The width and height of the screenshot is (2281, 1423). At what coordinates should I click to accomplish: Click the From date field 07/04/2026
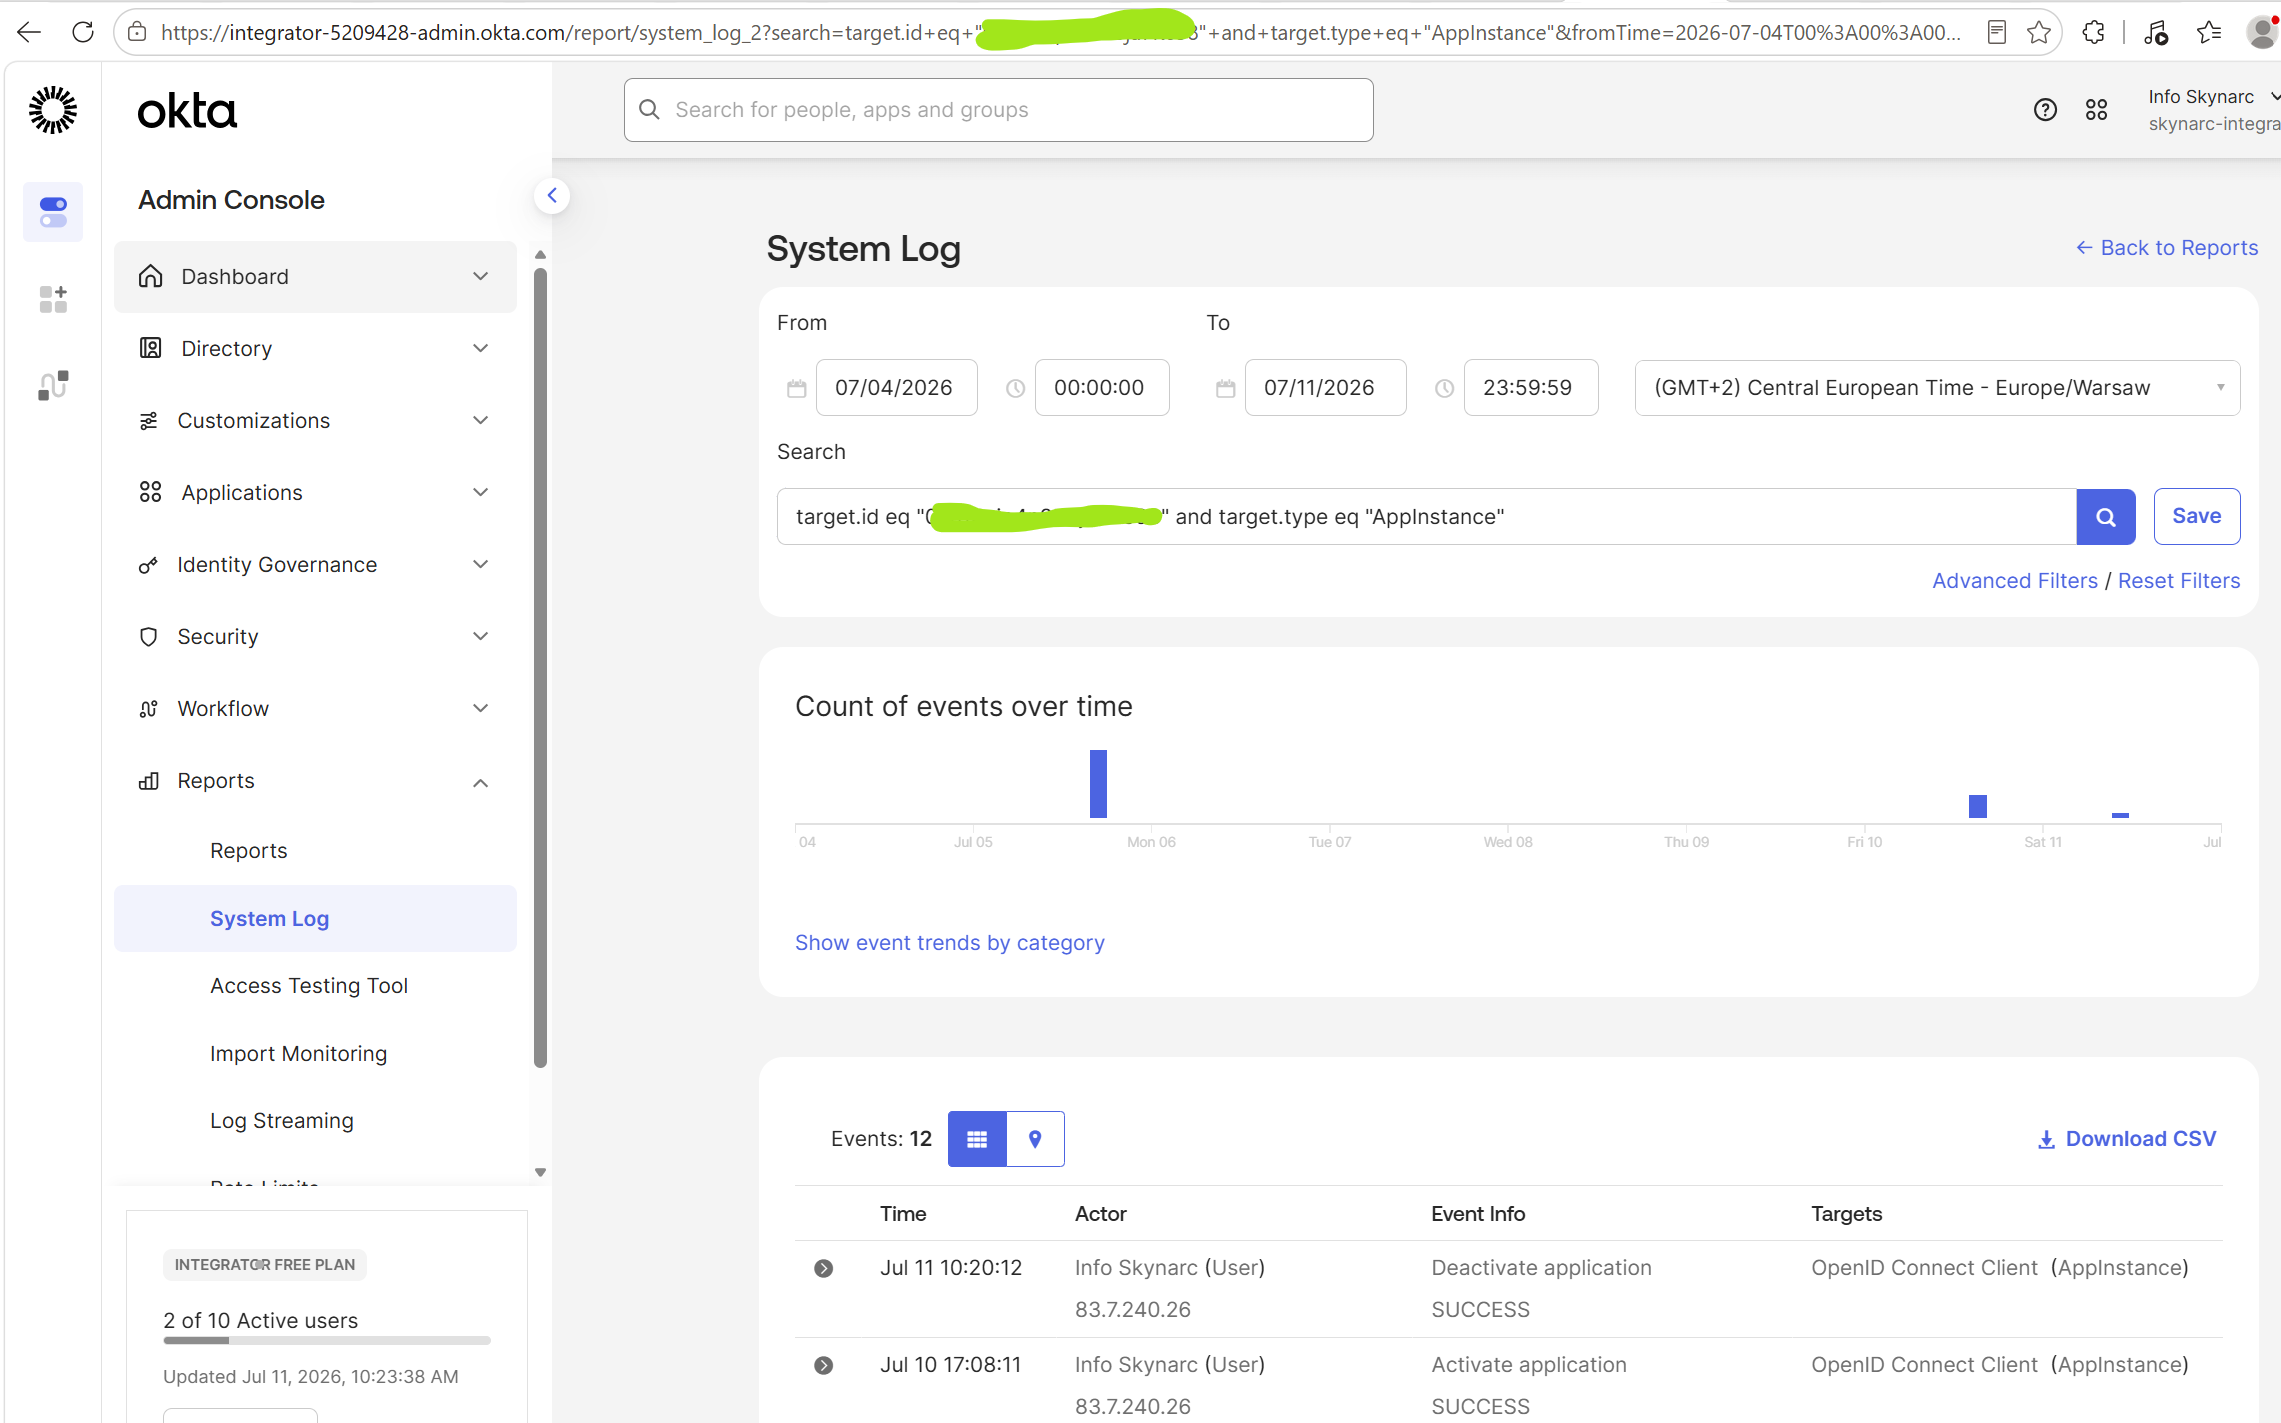(896, 388)
